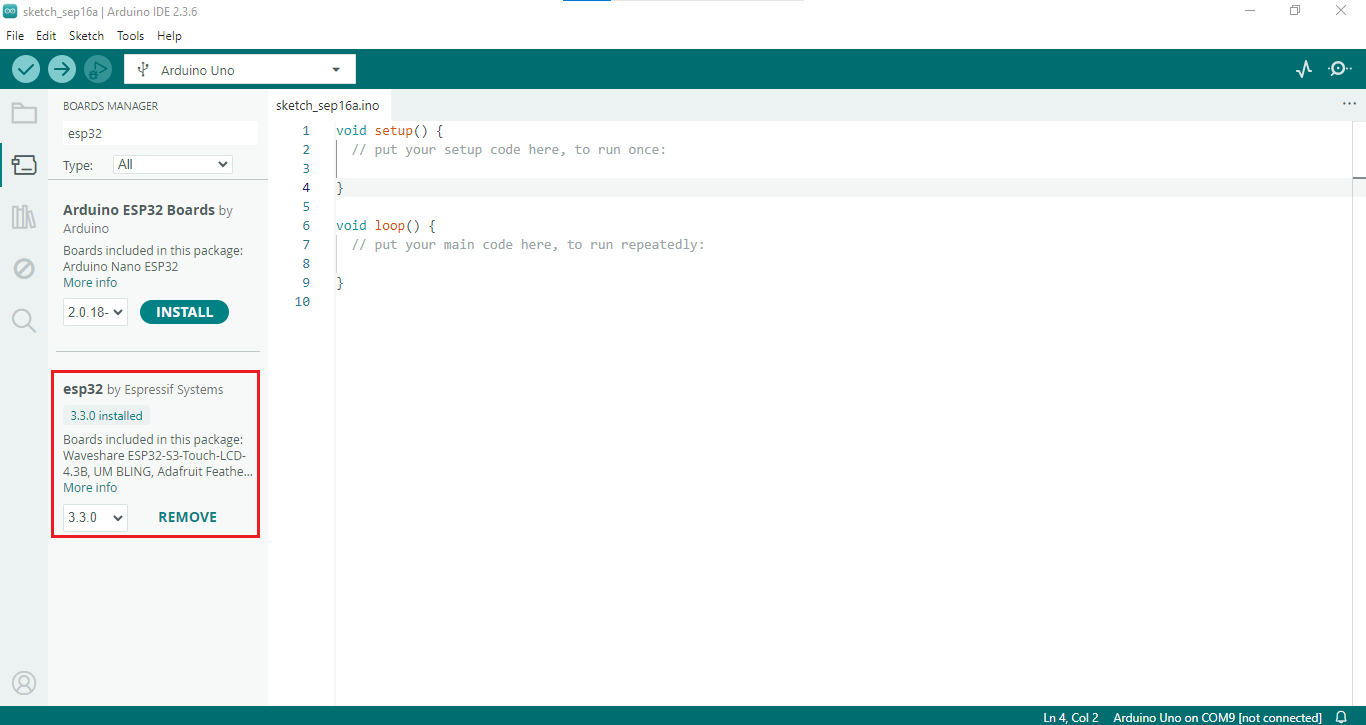
Task: Click the void setup() code line
Action: (389, 131)
